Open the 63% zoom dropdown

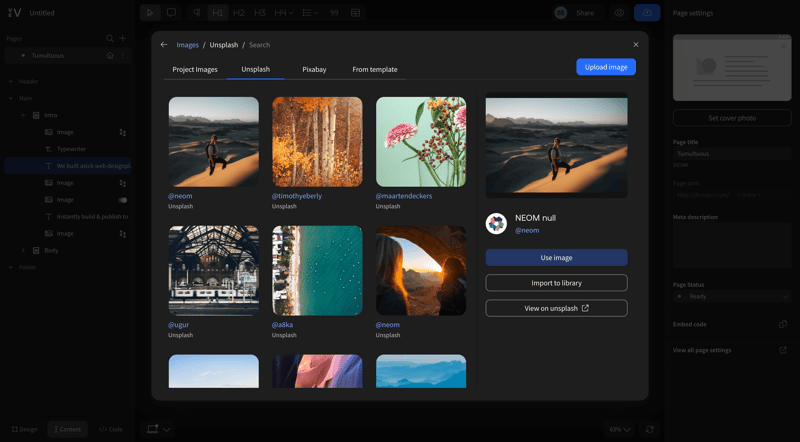coord(620,429)
